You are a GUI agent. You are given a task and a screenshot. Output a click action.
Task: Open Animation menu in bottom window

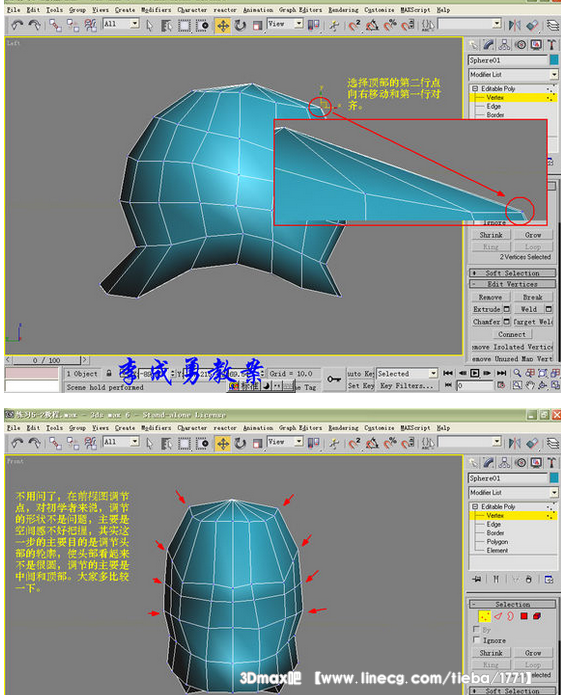[258, 428]
